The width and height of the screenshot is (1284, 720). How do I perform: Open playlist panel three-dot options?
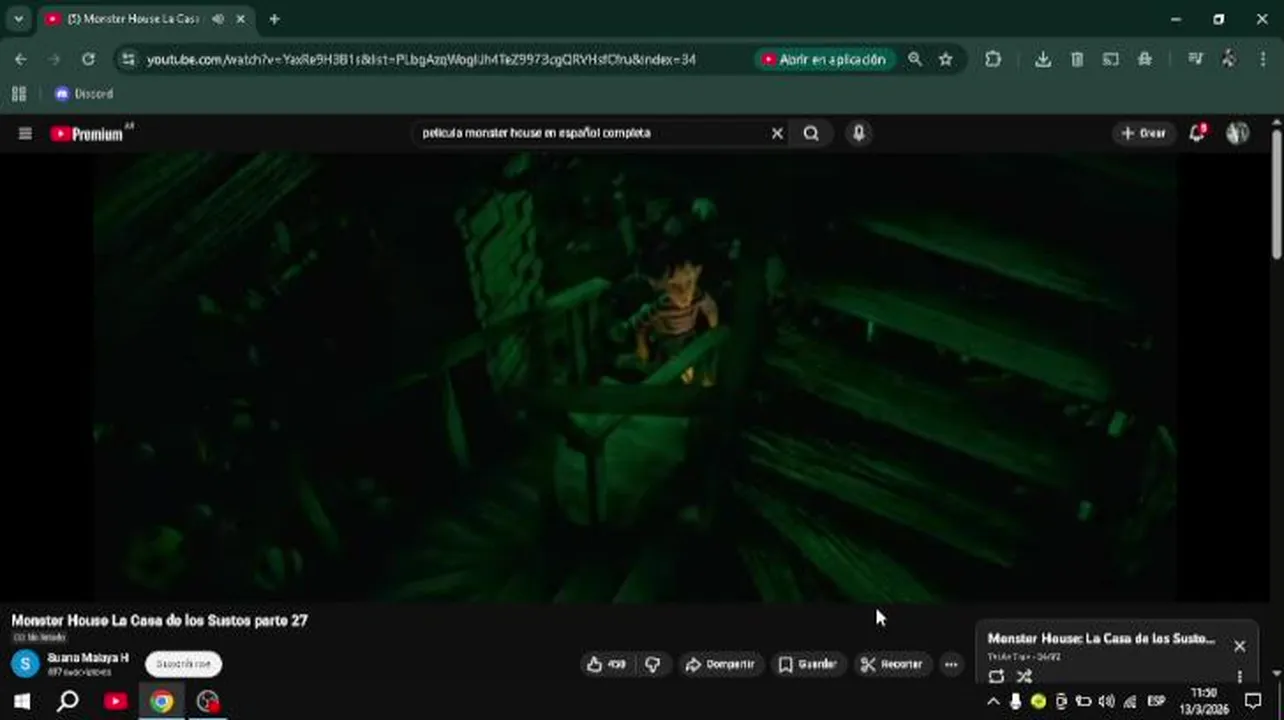tap(1240, 677)
